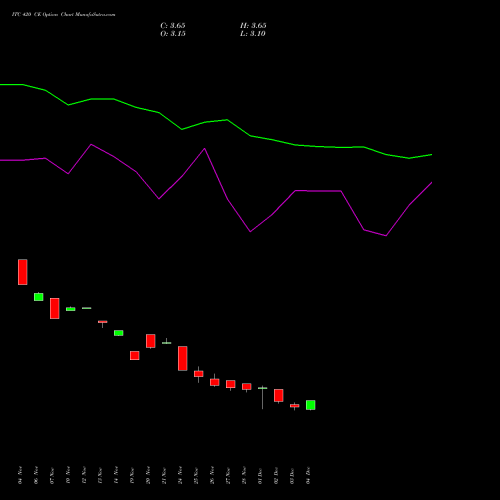Select the open value O: 3.15
Viewport: 500px width, 500px height.
173,34
